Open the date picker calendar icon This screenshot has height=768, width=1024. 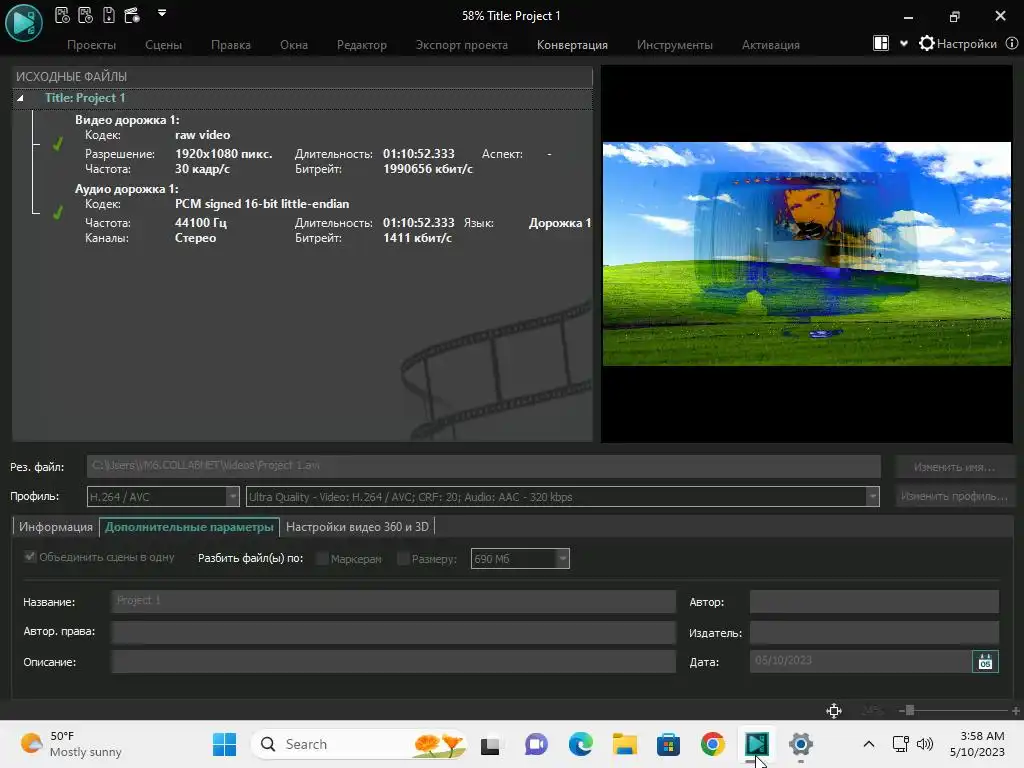click(x=985, y=662)
